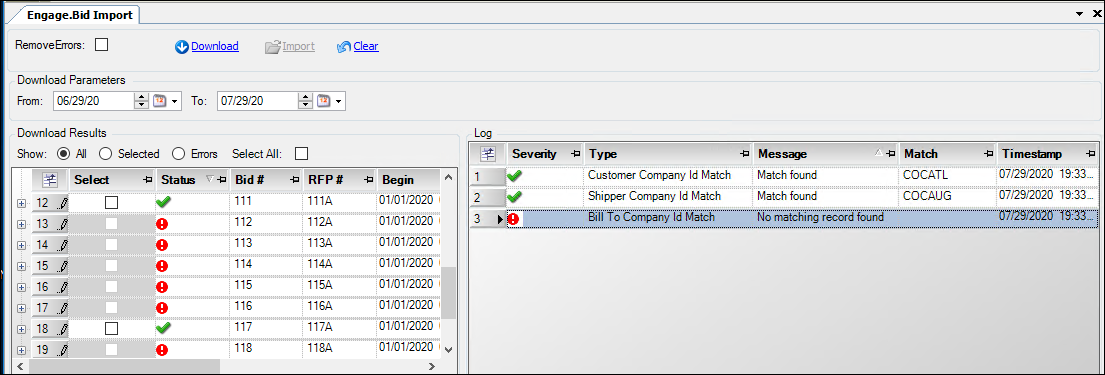This screenshot has width=1105, height=375.
Task: Click the pin icon in Severity column header
Action: click(x=574, y=154)
